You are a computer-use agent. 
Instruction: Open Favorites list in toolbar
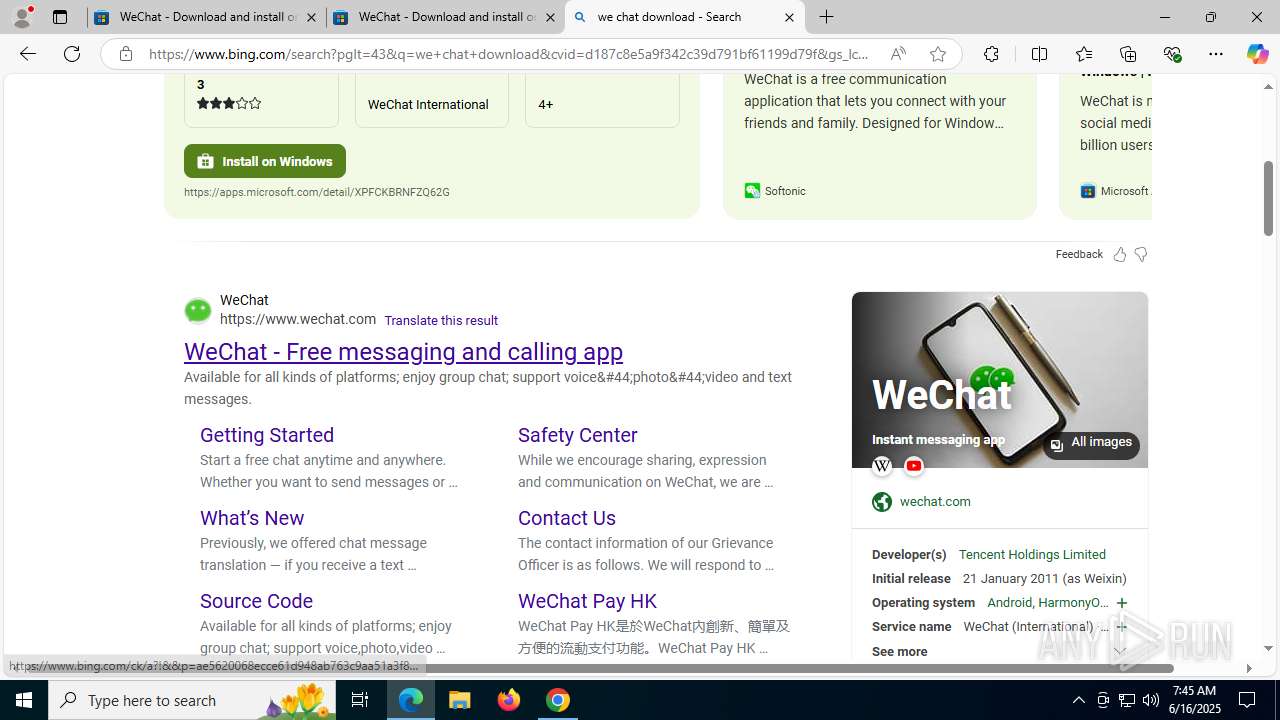click(1083, 54)
